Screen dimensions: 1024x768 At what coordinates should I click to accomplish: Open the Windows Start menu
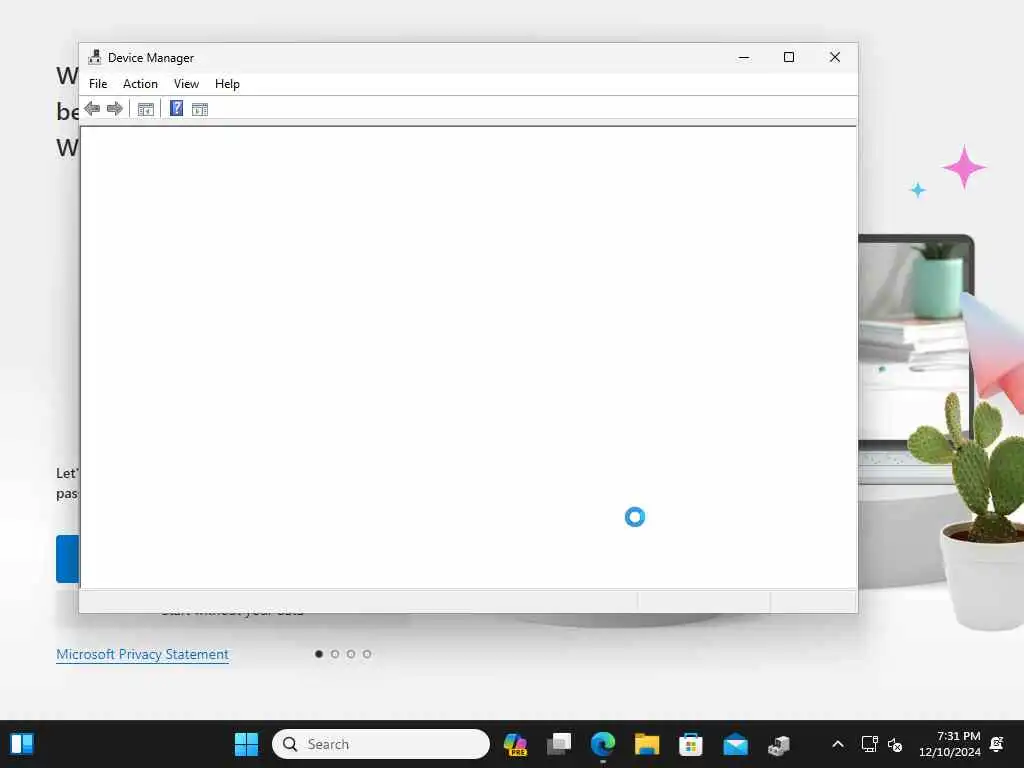tap(246, 744)
